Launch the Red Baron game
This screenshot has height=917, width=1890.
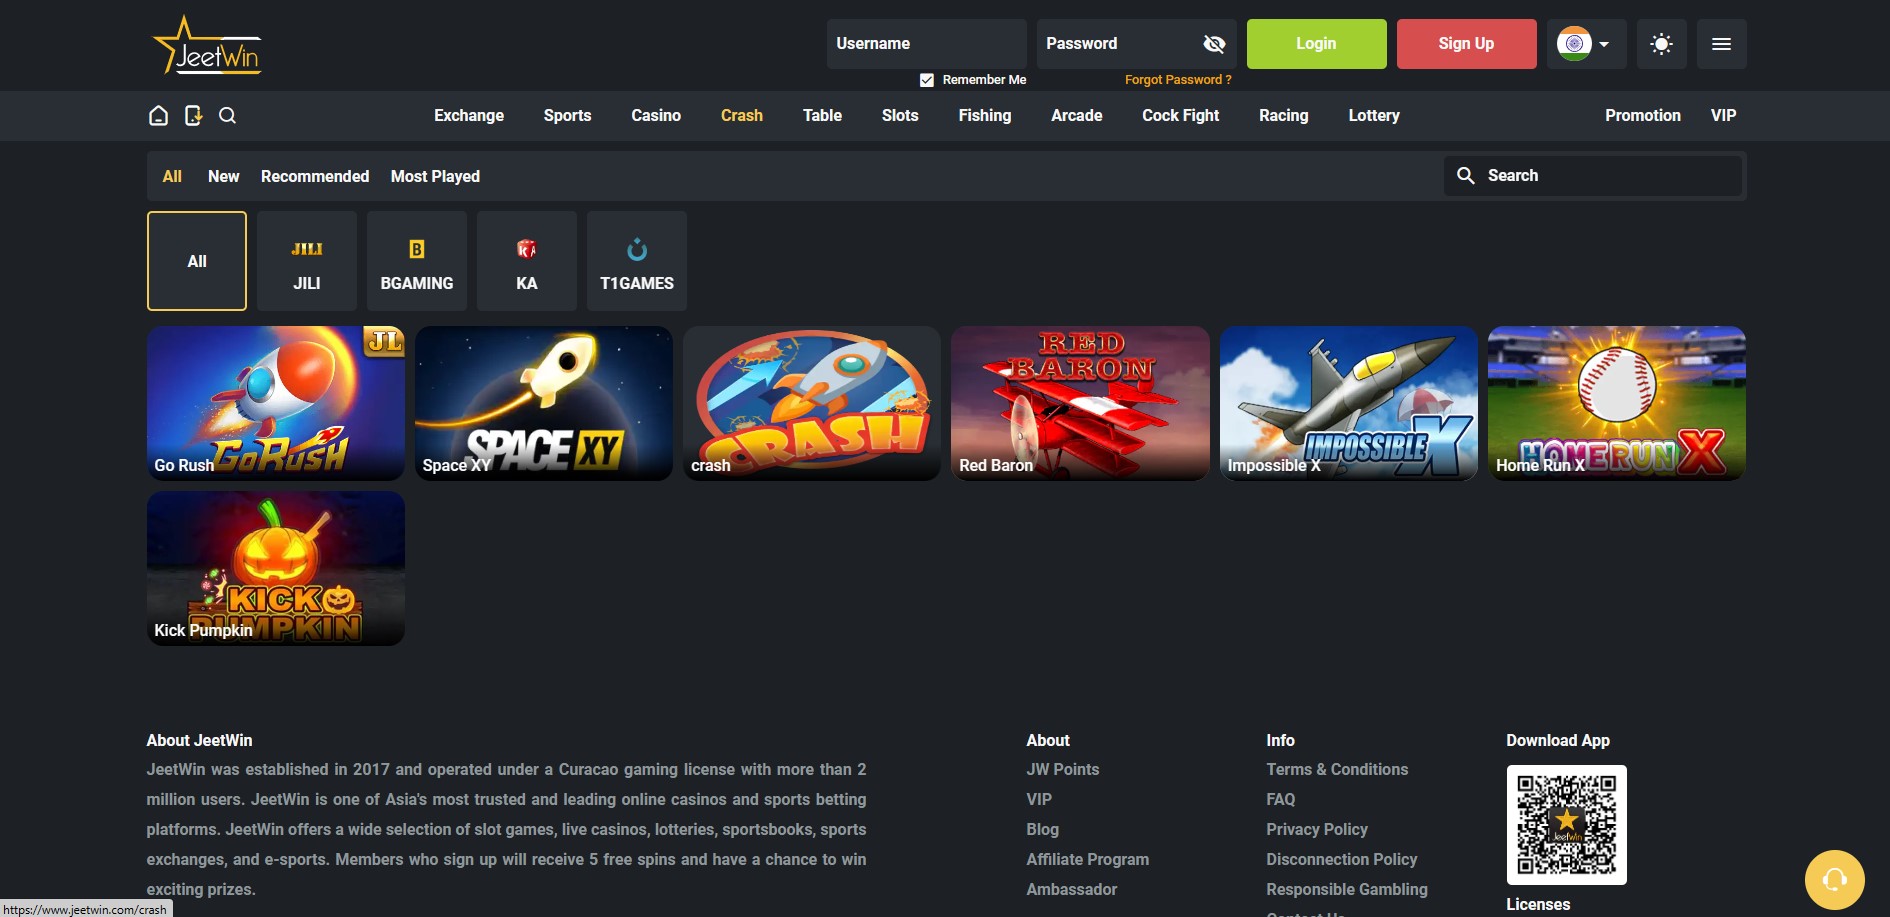pos(1080,403)
